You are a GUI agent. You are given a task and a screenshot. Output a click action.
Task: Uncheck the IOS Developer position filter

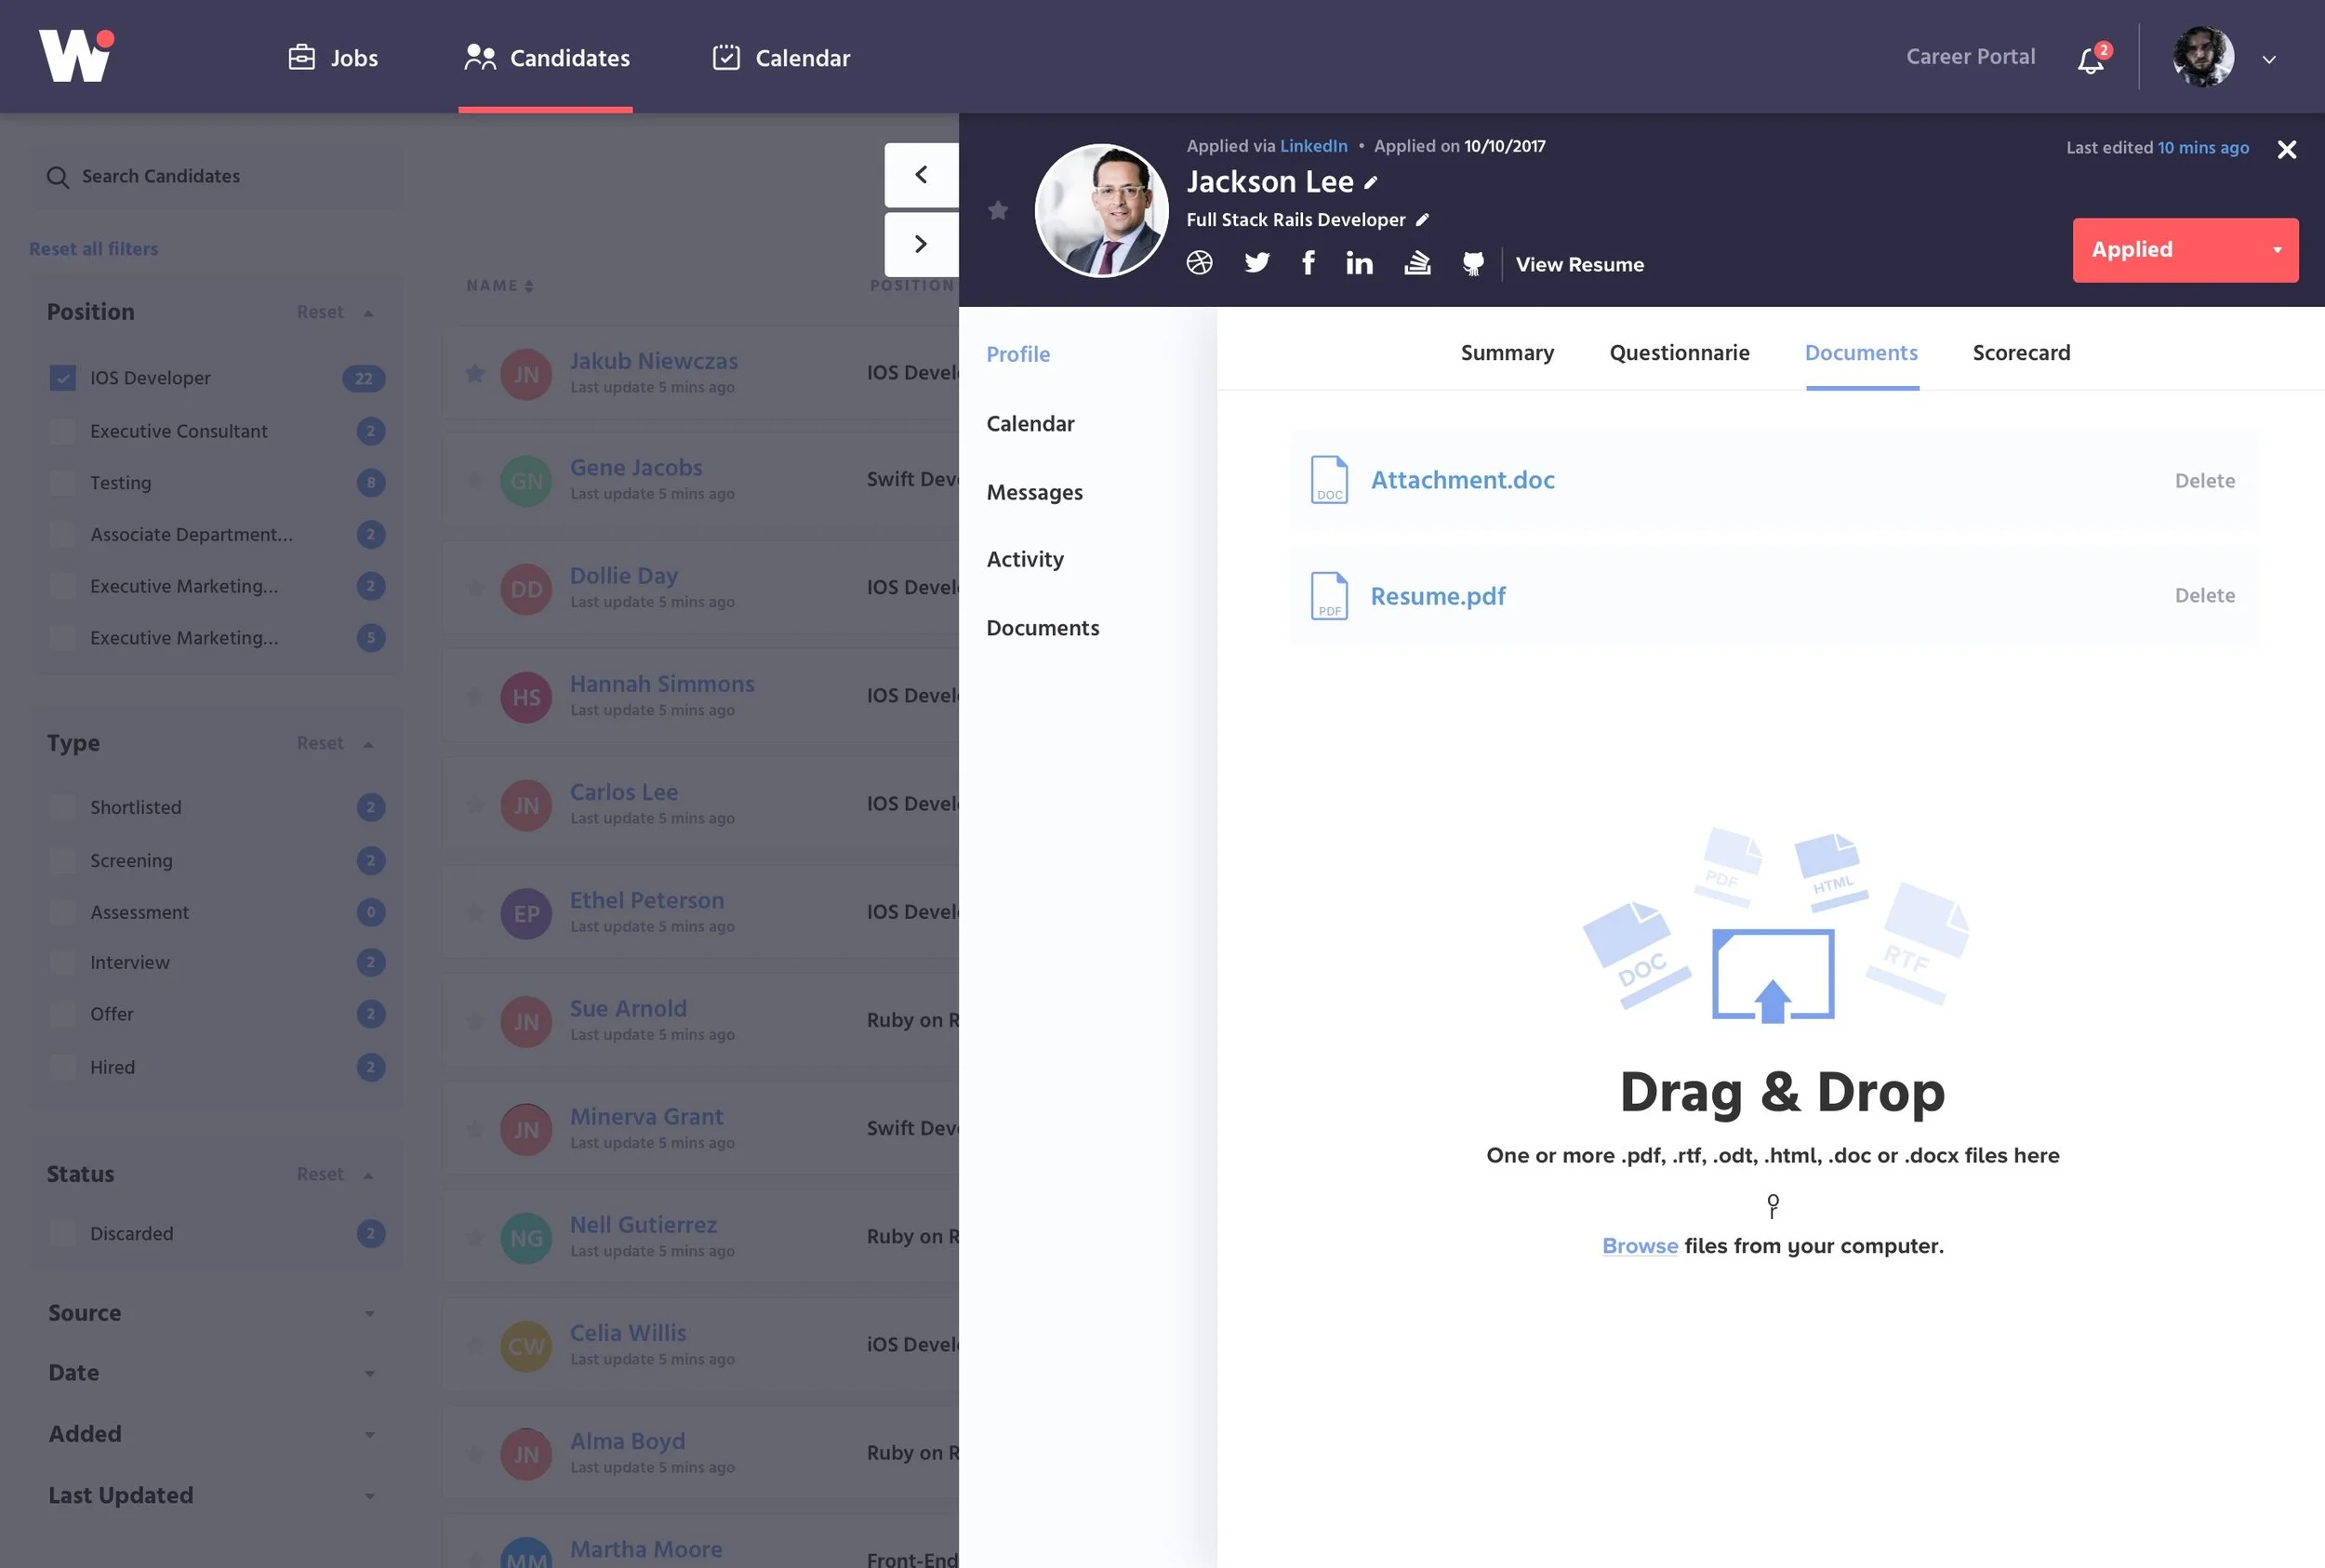tap(62, 378)
